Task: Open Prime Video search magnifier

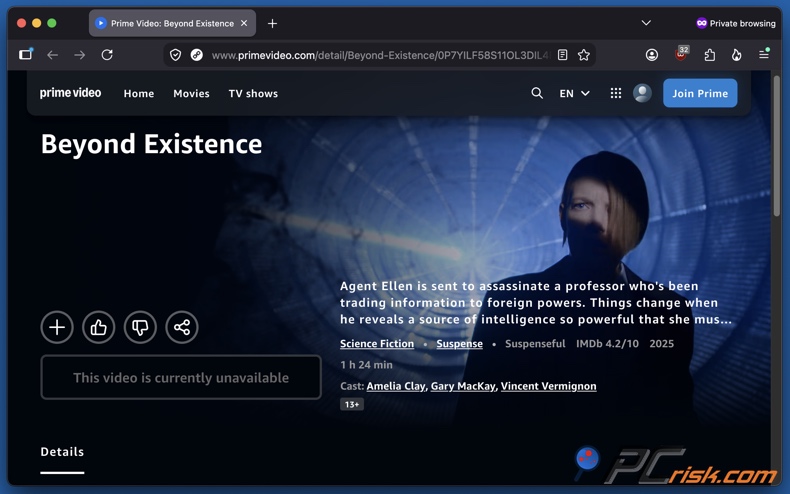Action: [537, 93]
